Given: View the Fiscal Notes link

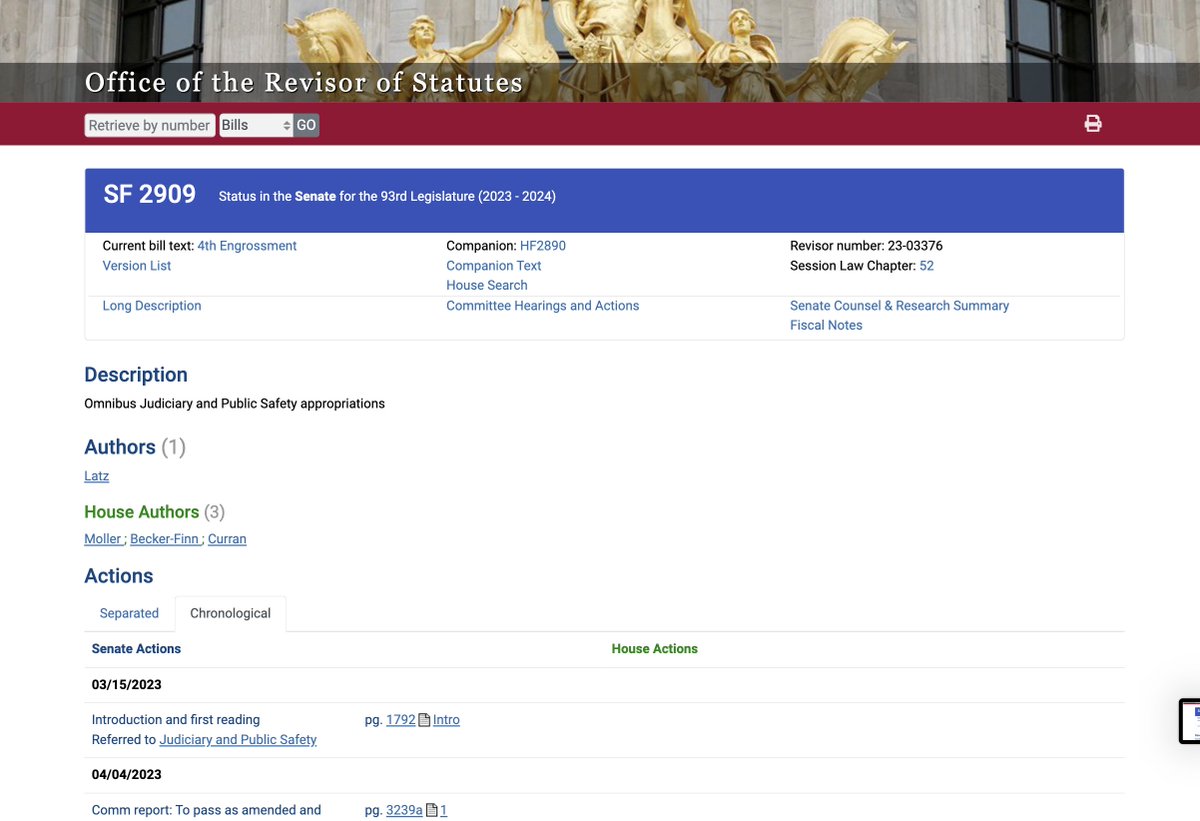Looking at the screenshot, I should [x=826, y=325].
